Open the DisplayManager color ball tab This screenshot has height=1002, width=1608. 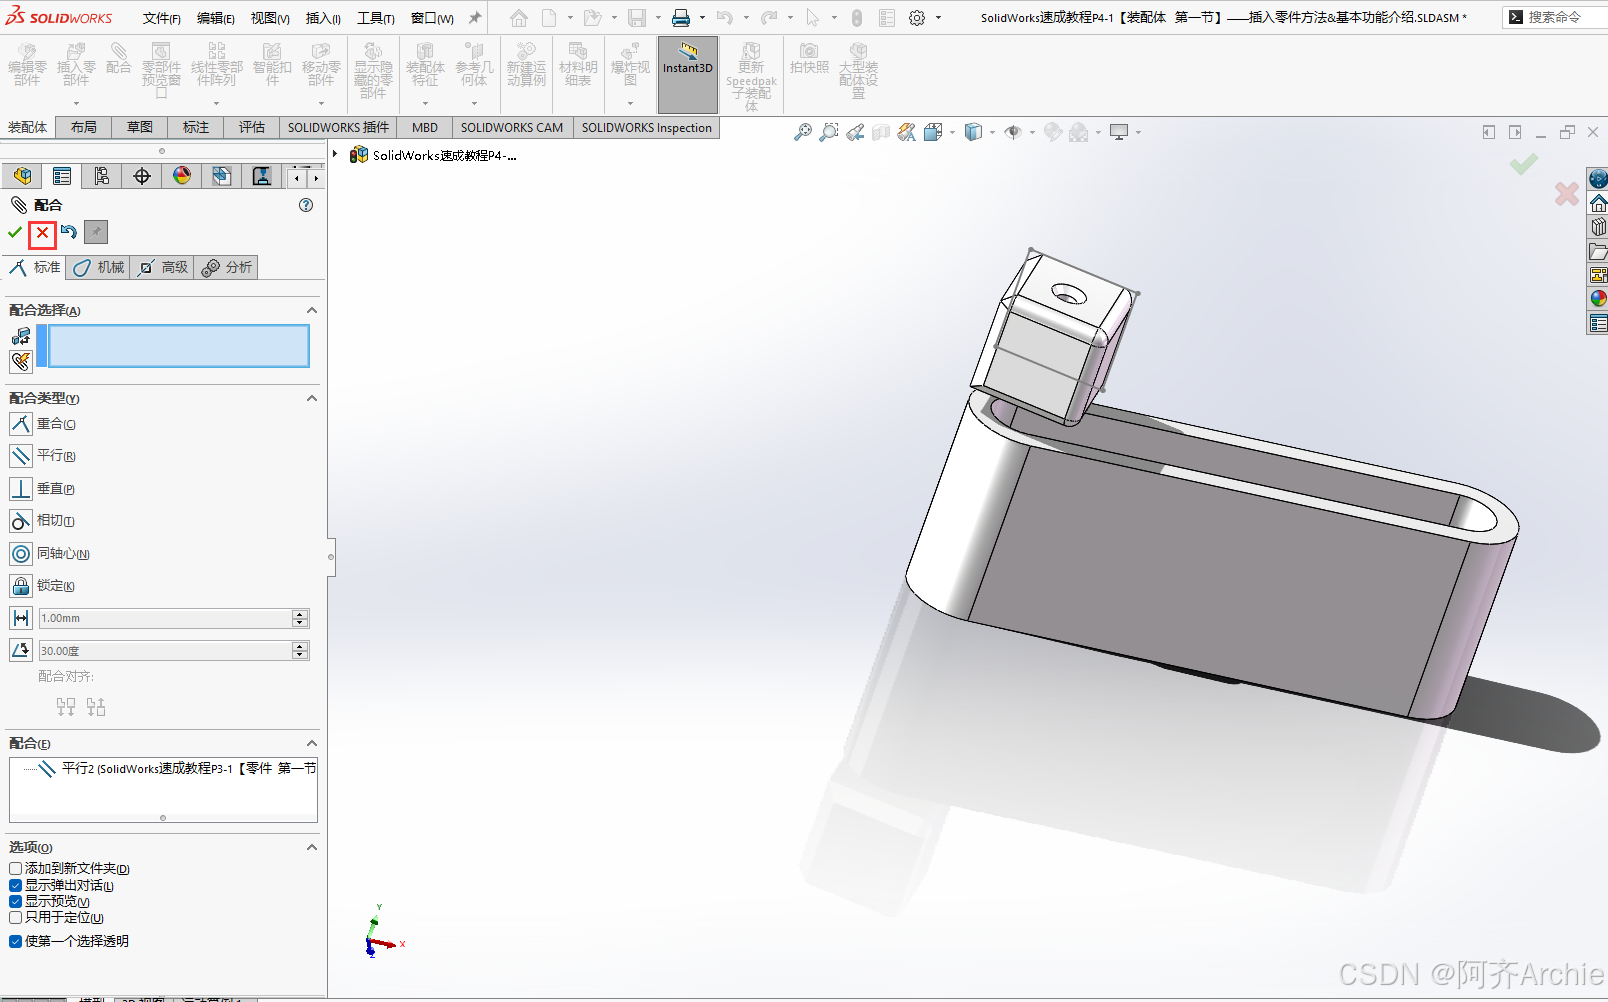182,176
